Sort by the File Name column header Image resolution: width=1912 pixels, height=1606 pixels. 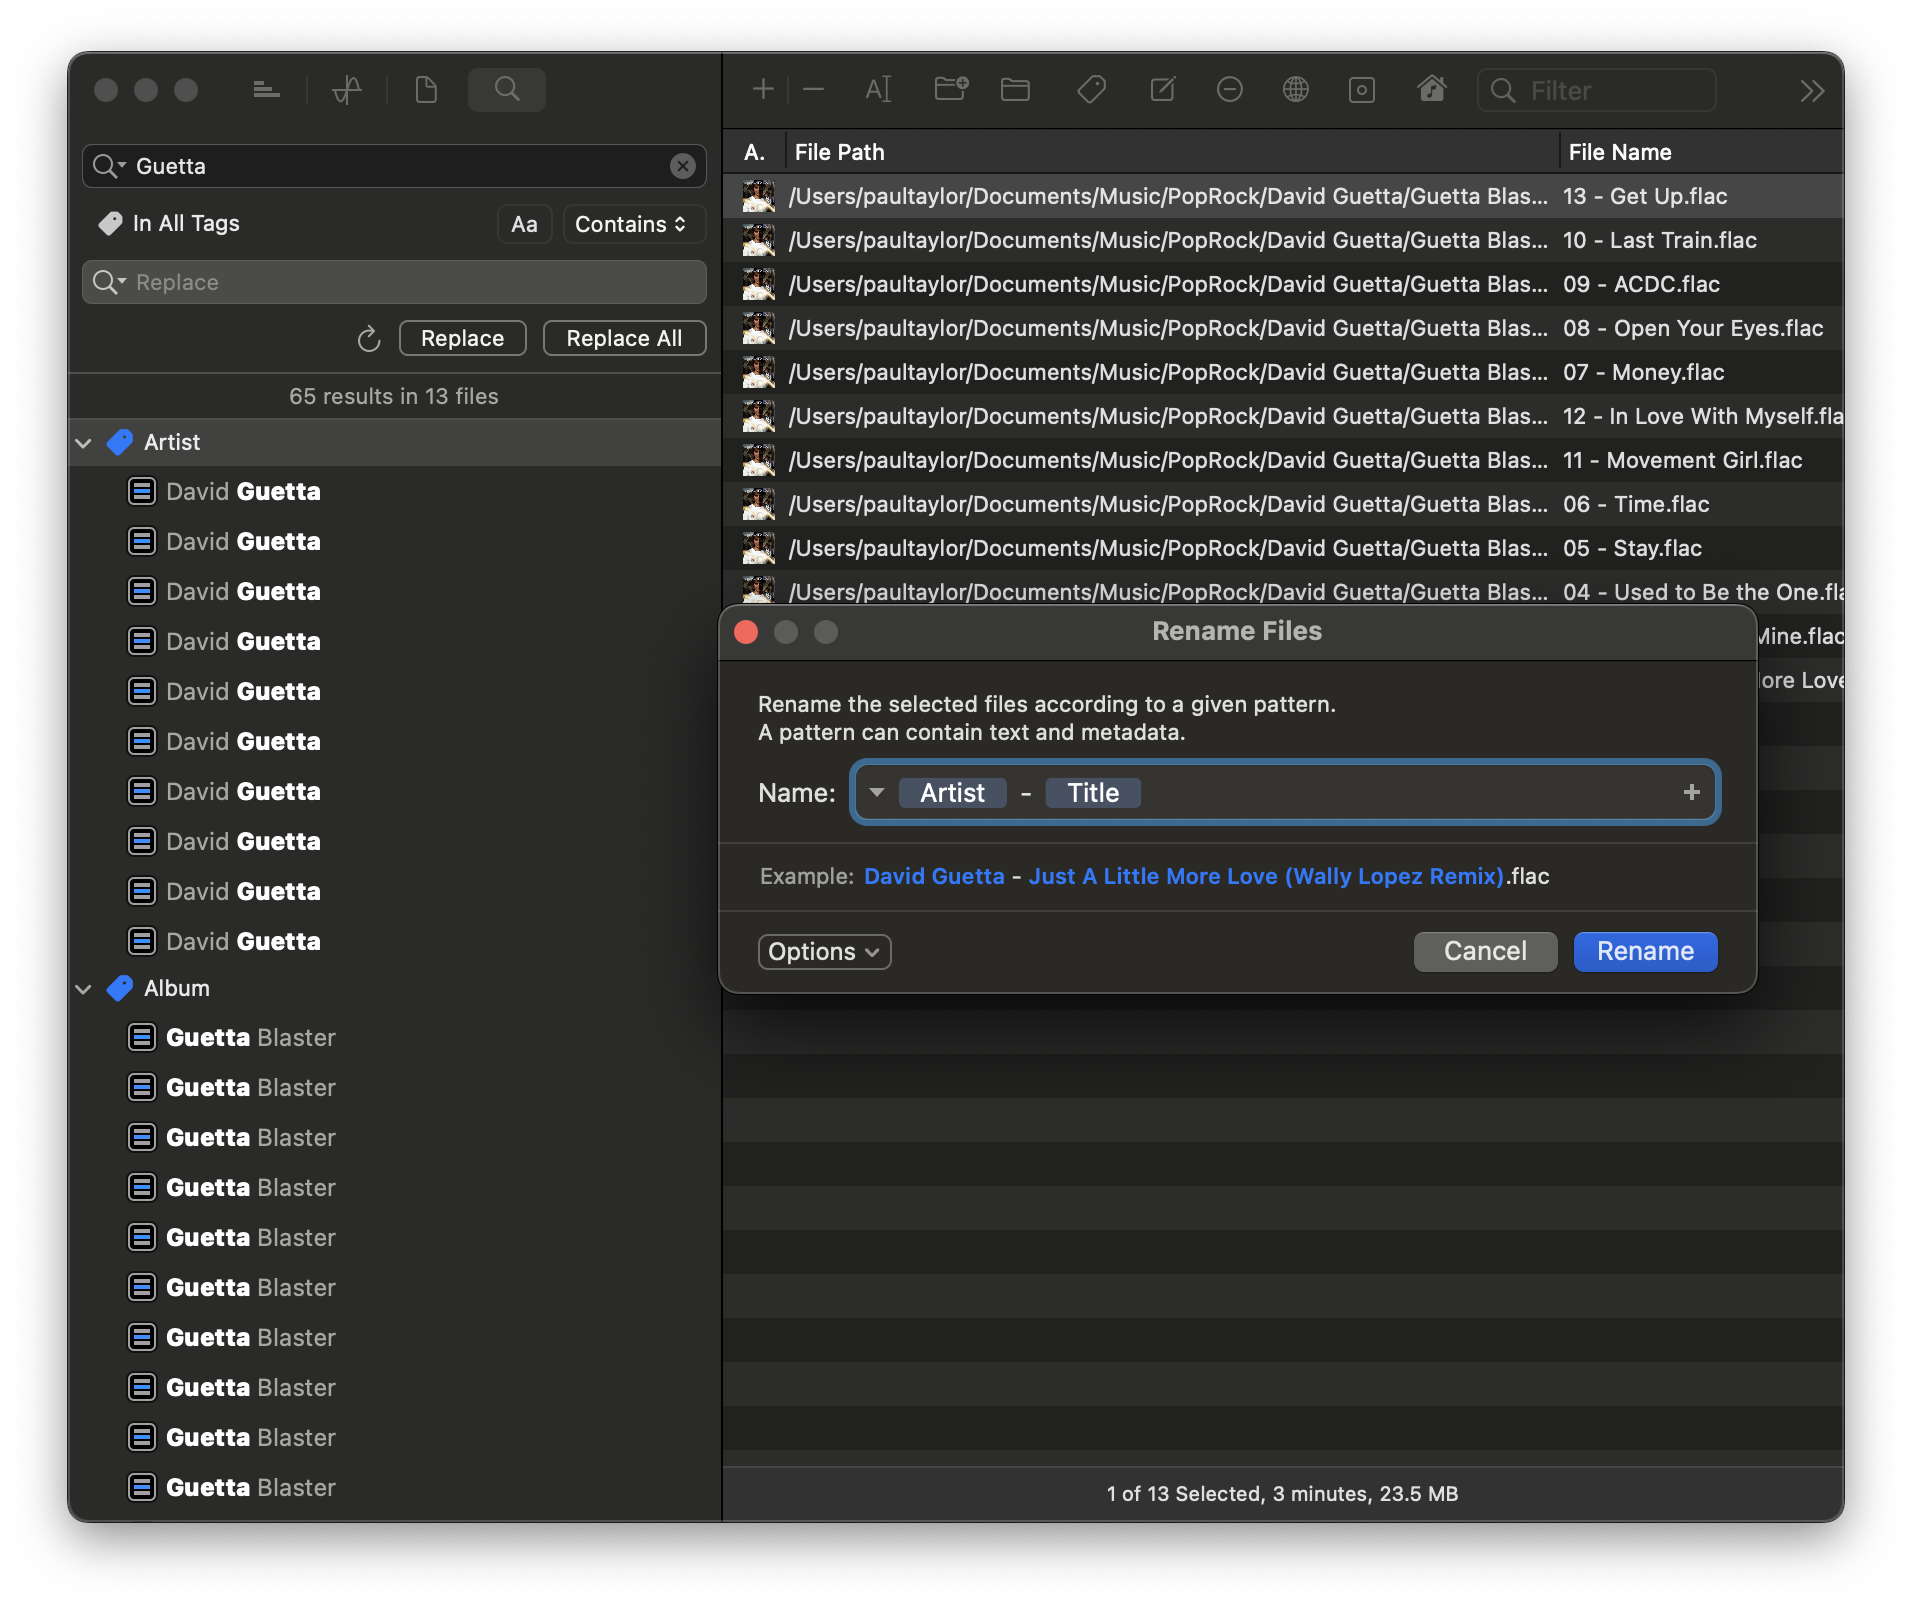pyautogui.click(x=1700, y=152)
